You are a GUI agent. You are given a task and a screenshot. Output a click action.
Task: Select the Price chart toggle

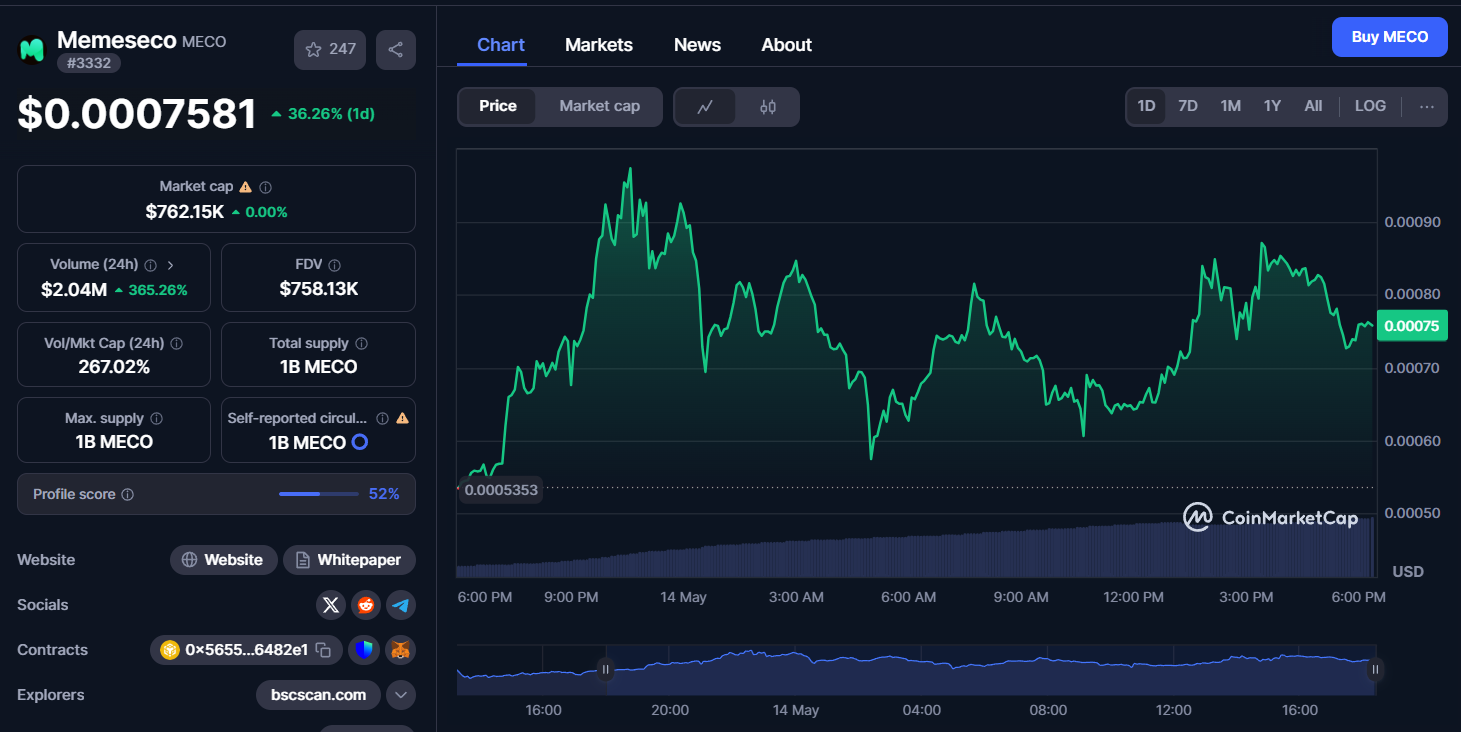coord(498,106)
